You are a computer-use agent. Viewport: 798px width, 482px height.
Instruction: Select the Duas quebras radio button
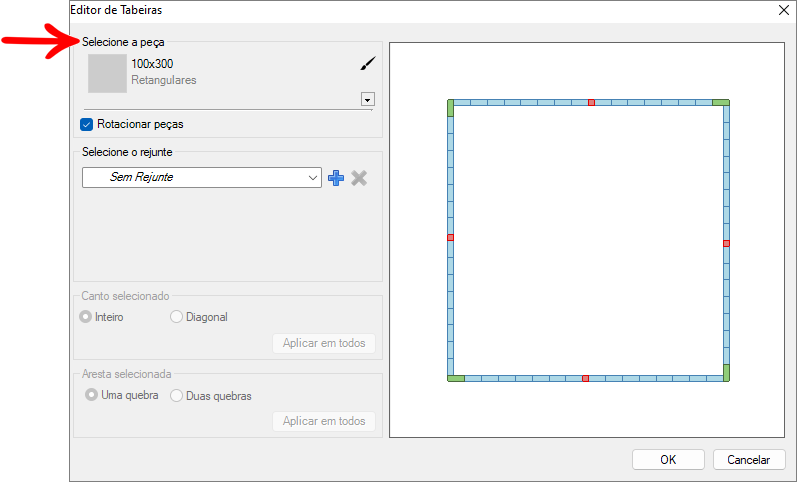point(177,395)
